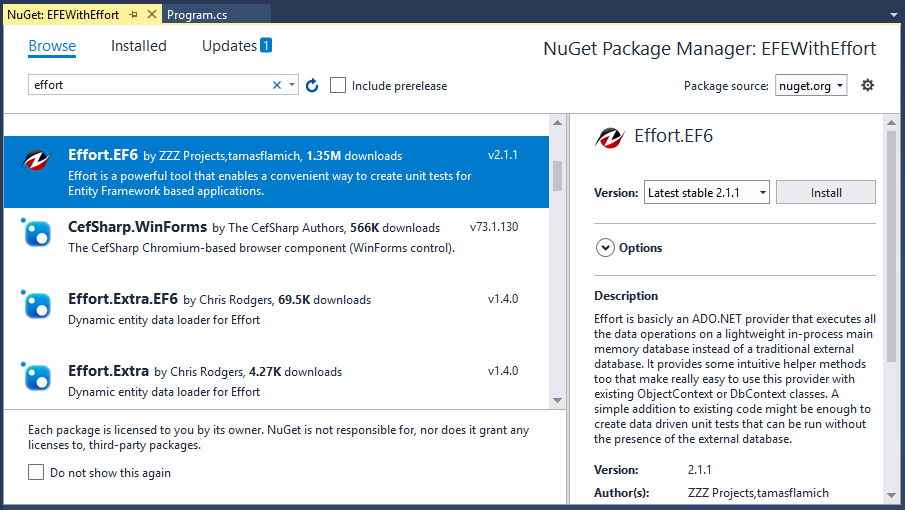
Task: Click the details pane scrollbar thumb
Action: [x=891, y=246]
